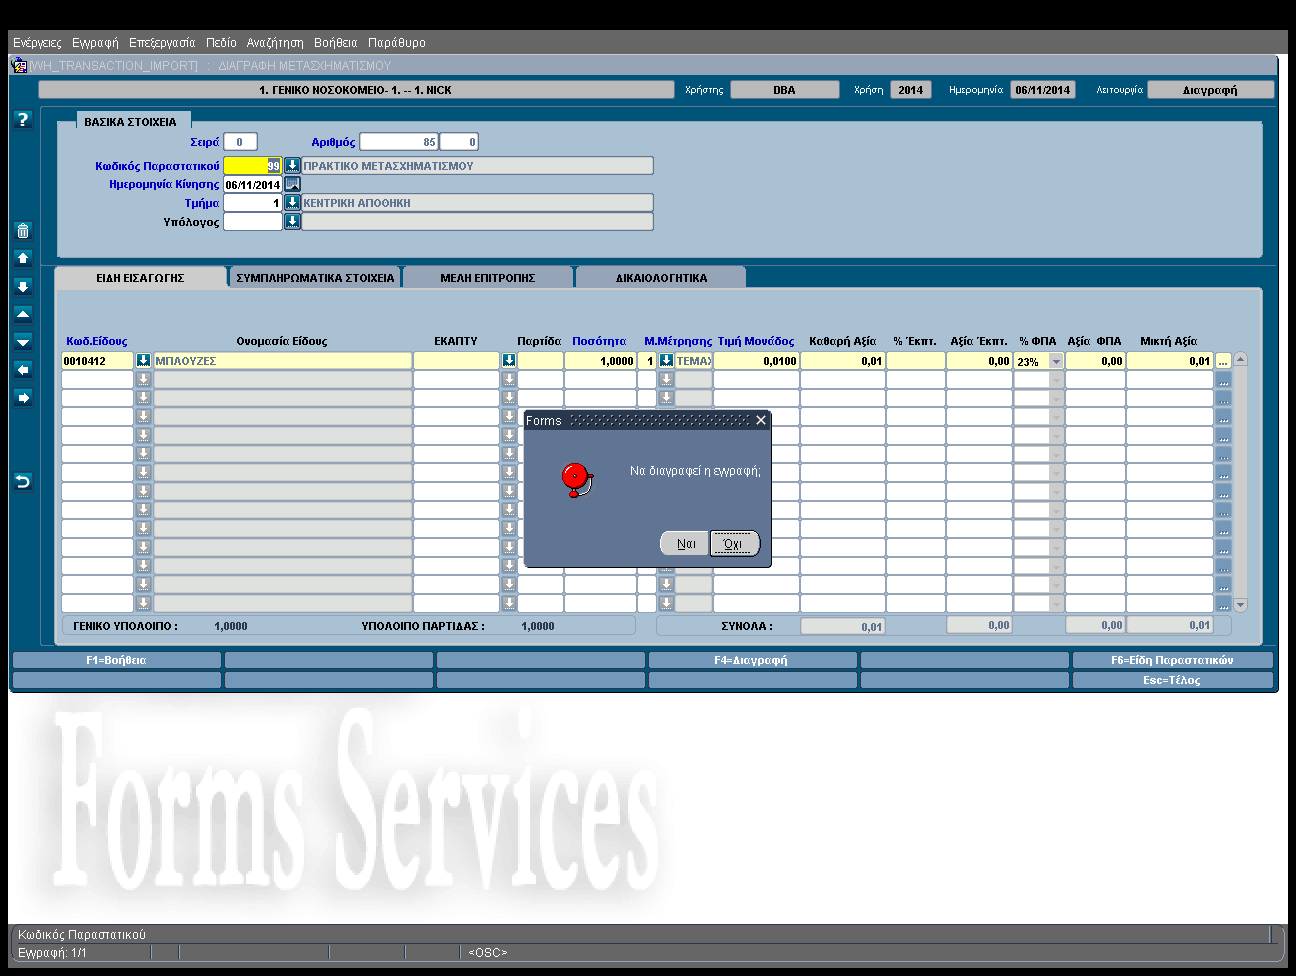Viewport: 1296px width, 976px height.
Task: Click the Αριθμός field showing 85
Action: (x=399, y=142)
